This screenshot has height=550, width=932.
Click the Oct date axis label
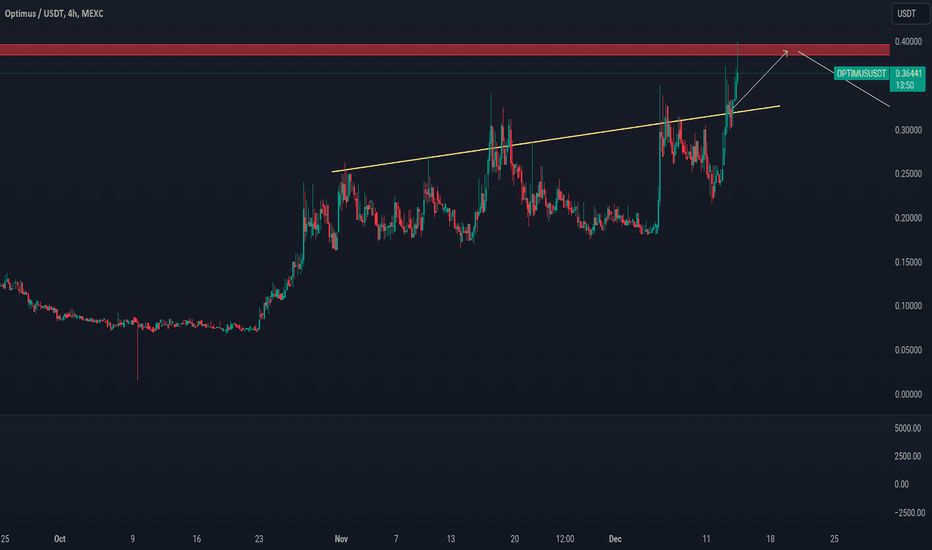click(x=59, y=539)
